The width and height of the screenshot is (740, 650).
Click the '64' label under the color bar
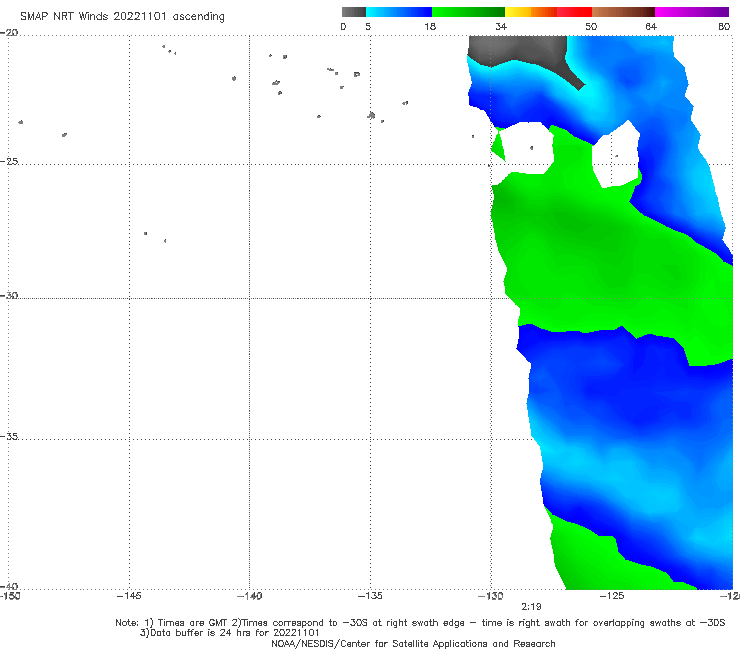point(651,26)
